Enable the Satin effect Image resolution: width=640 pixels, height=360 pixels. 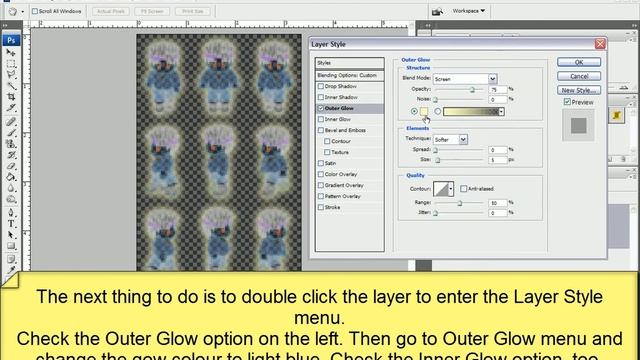321,163
